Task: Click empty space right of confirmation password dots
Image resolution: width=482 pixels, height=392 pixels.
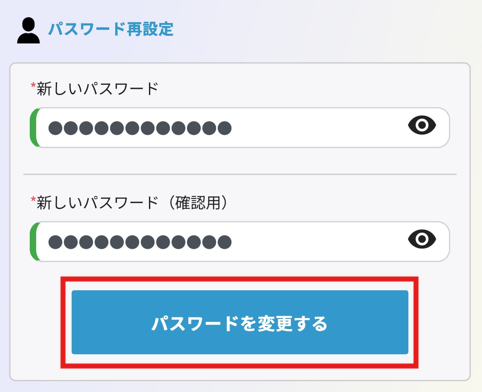Action: (318, 242)
